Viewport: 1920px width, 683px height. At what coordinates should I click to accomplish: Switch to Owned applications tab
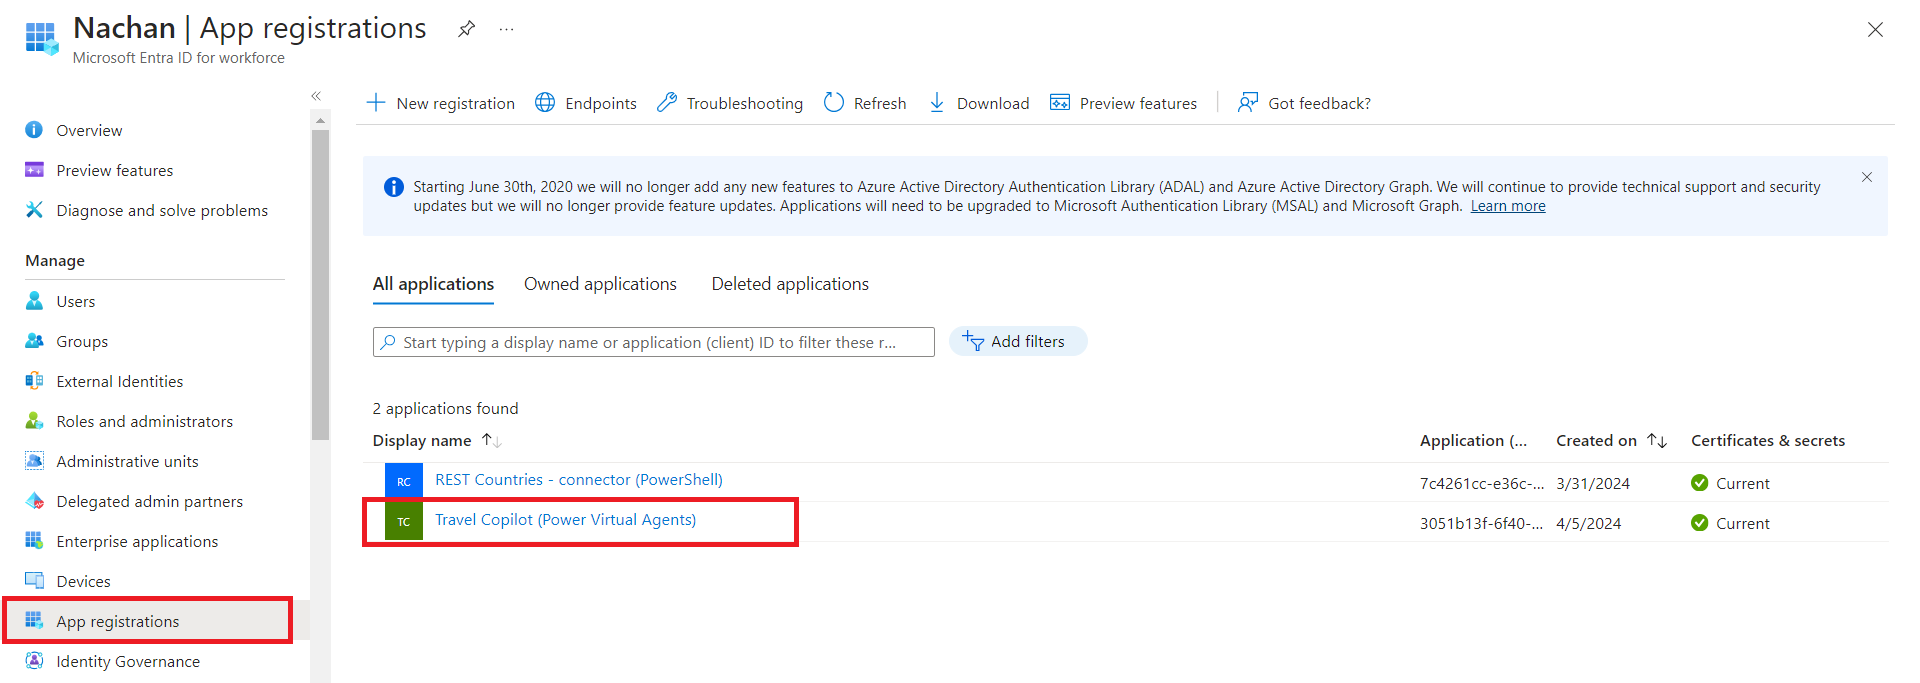click(x=600, y=284)
